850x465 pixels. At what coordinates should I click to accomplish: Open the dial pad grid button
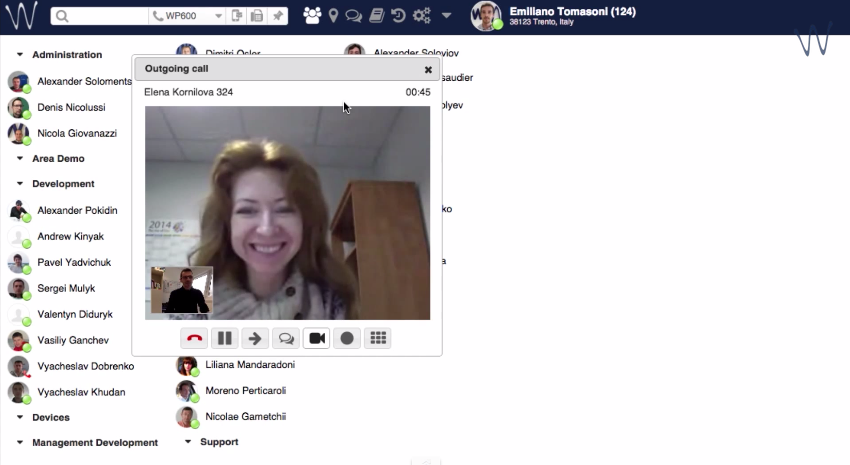pyautogui.click(x=378, y=339)
